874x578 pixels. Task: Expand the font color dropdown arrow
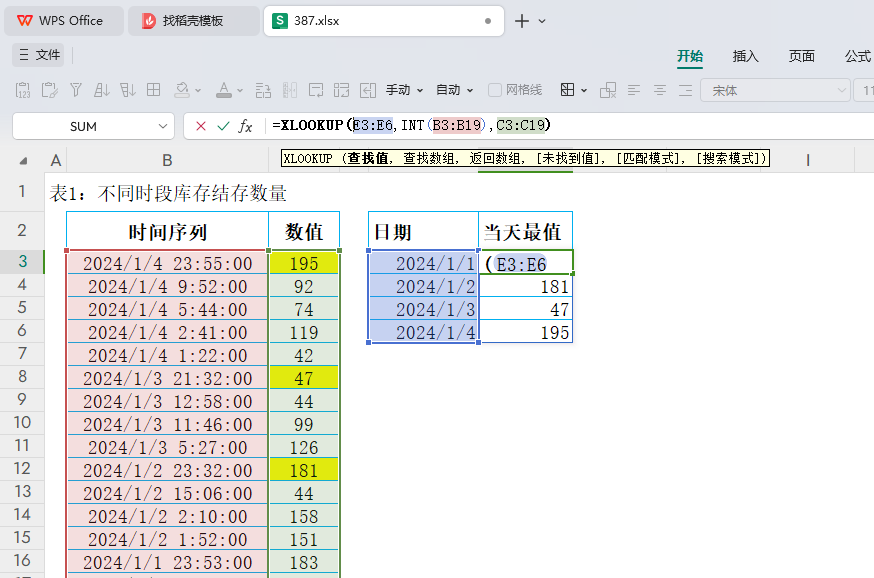click(x=240, y=90)
